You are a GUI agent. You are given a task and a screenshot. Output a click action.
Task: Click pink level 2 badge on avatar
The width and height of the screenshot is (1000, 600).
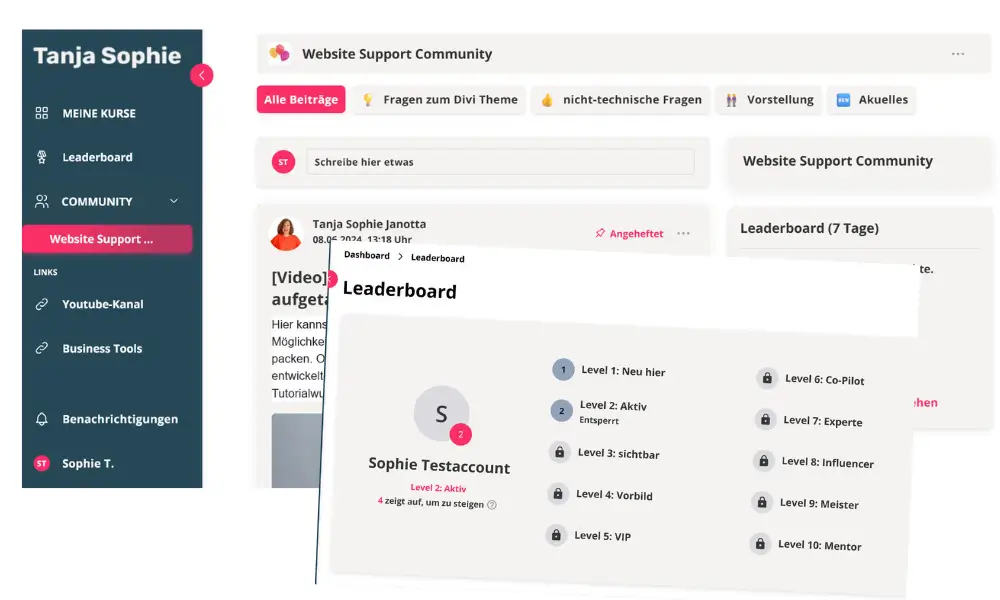(460, 434)
